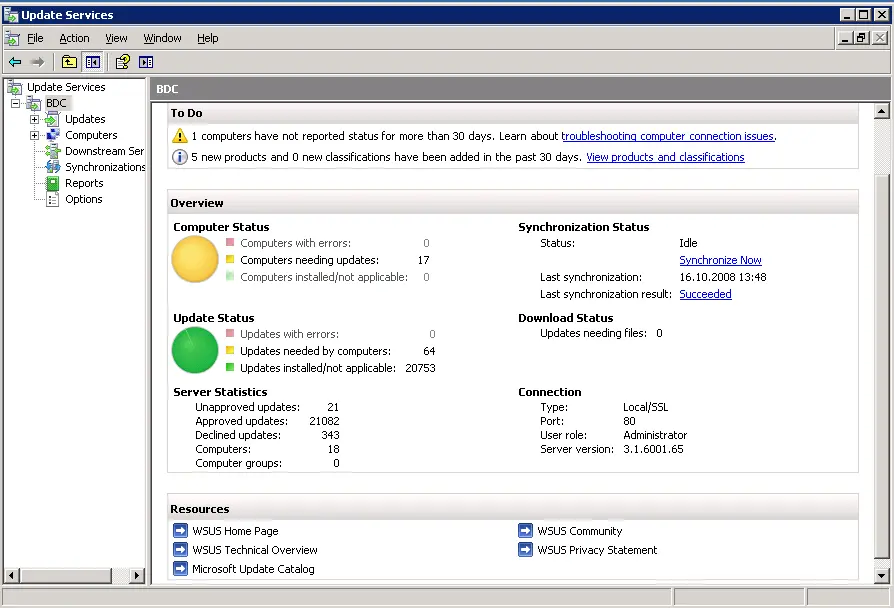Open the WSUS Community link
This screenshot has height=608, width=894.
579,531
